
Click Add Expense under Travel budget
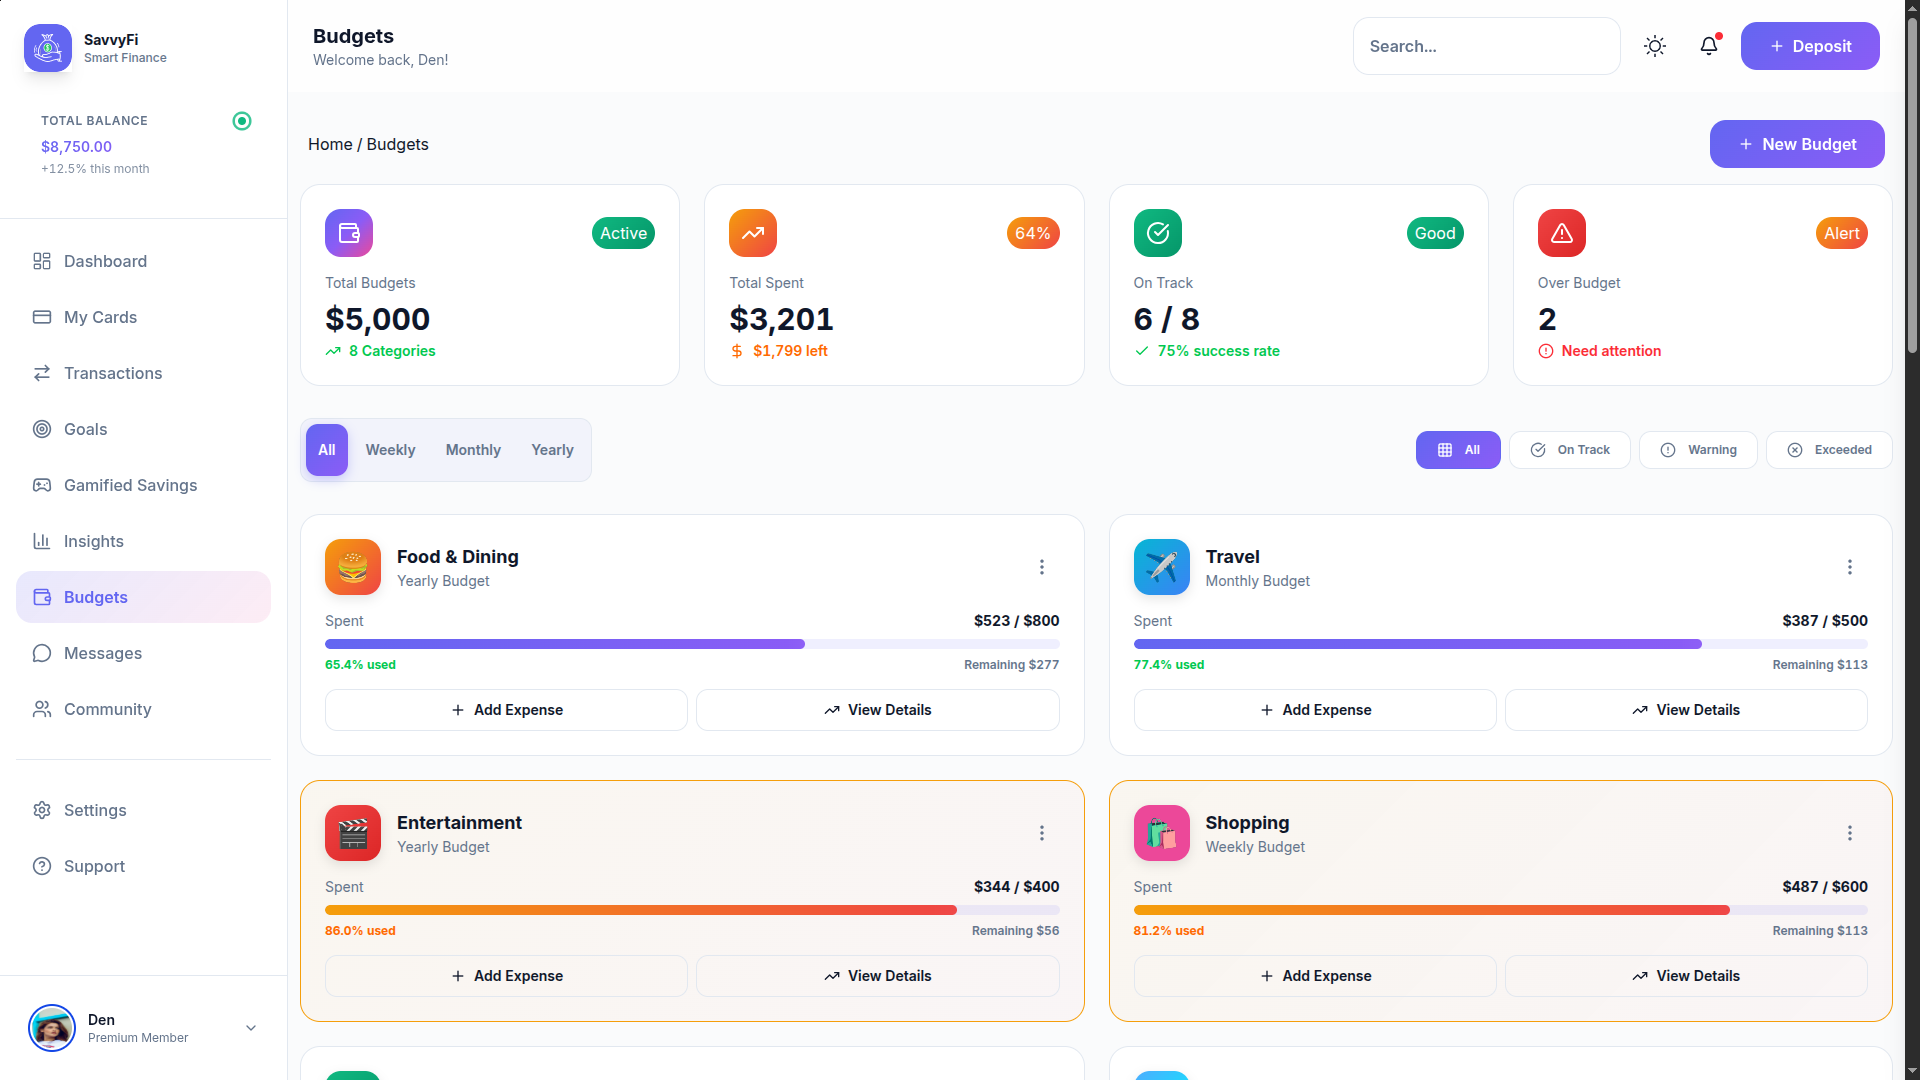click(1315, 710)
